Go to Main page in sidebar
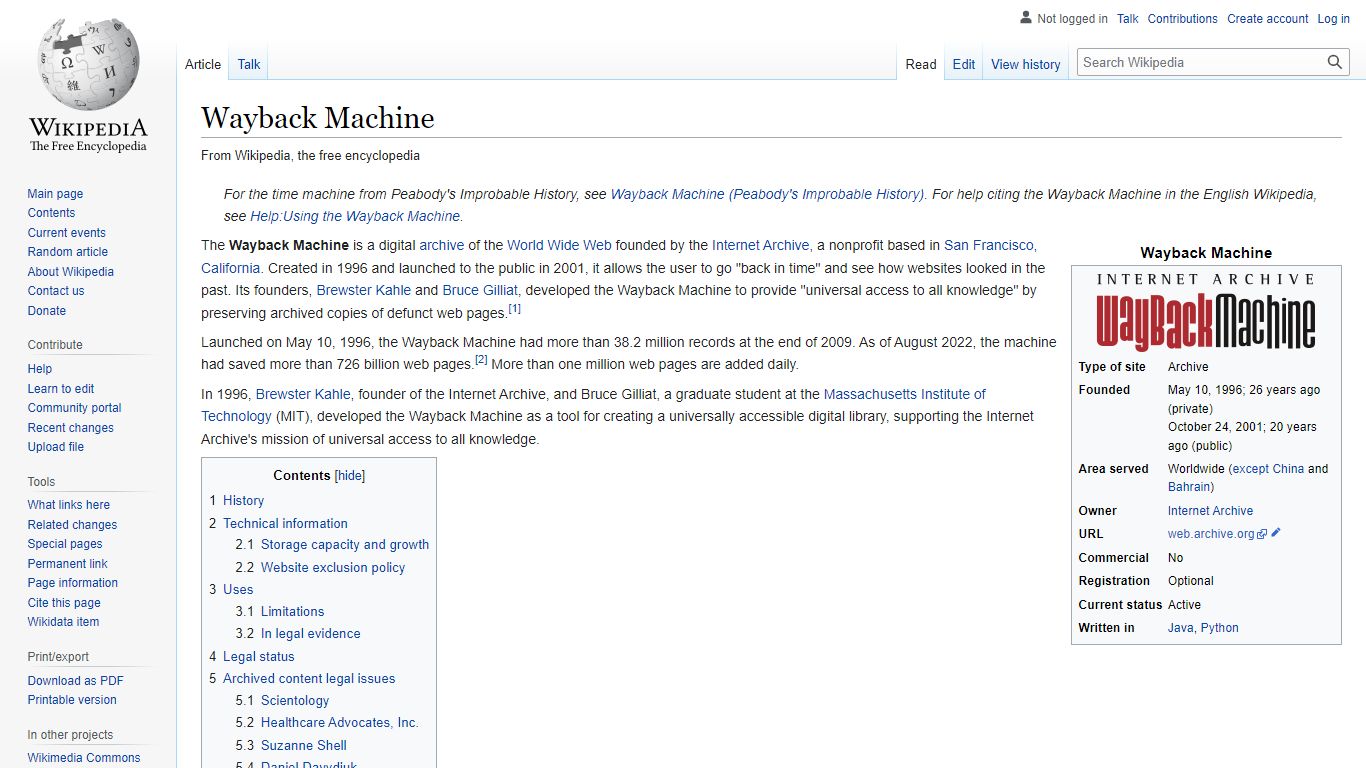1366x768 pixels. point(55,194)
